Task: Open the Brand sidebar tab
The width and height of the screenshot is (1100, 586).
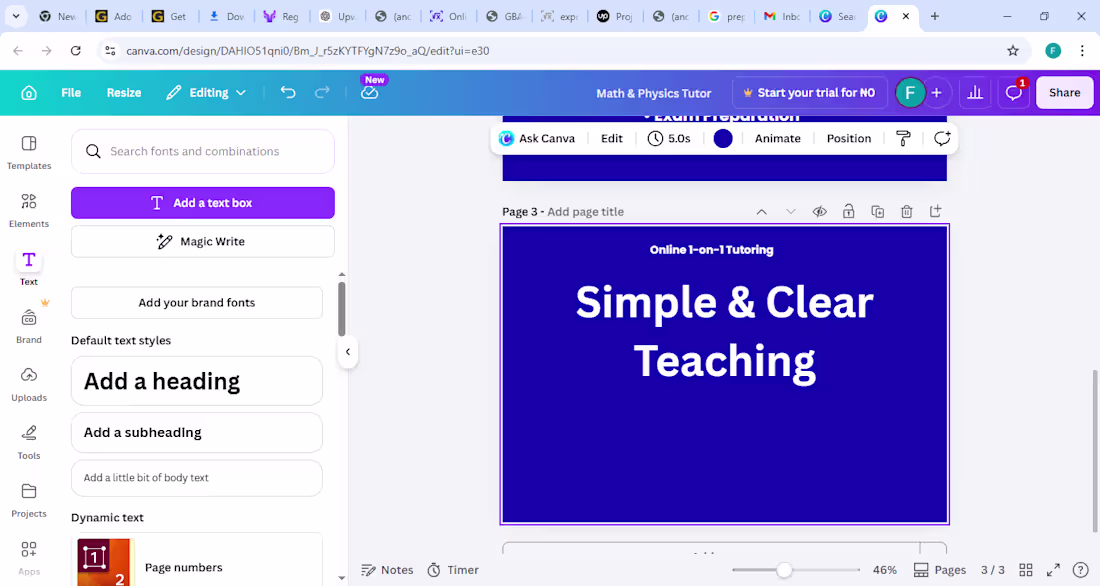Action: 29,326
